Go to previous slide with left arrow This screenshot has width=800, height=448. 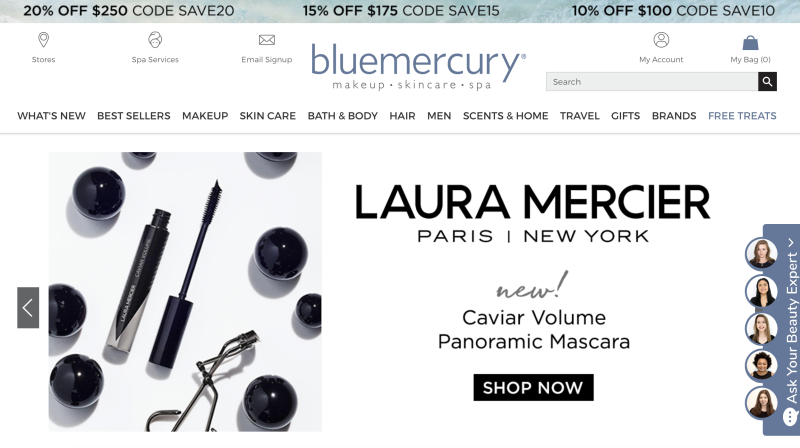point(28,308)
